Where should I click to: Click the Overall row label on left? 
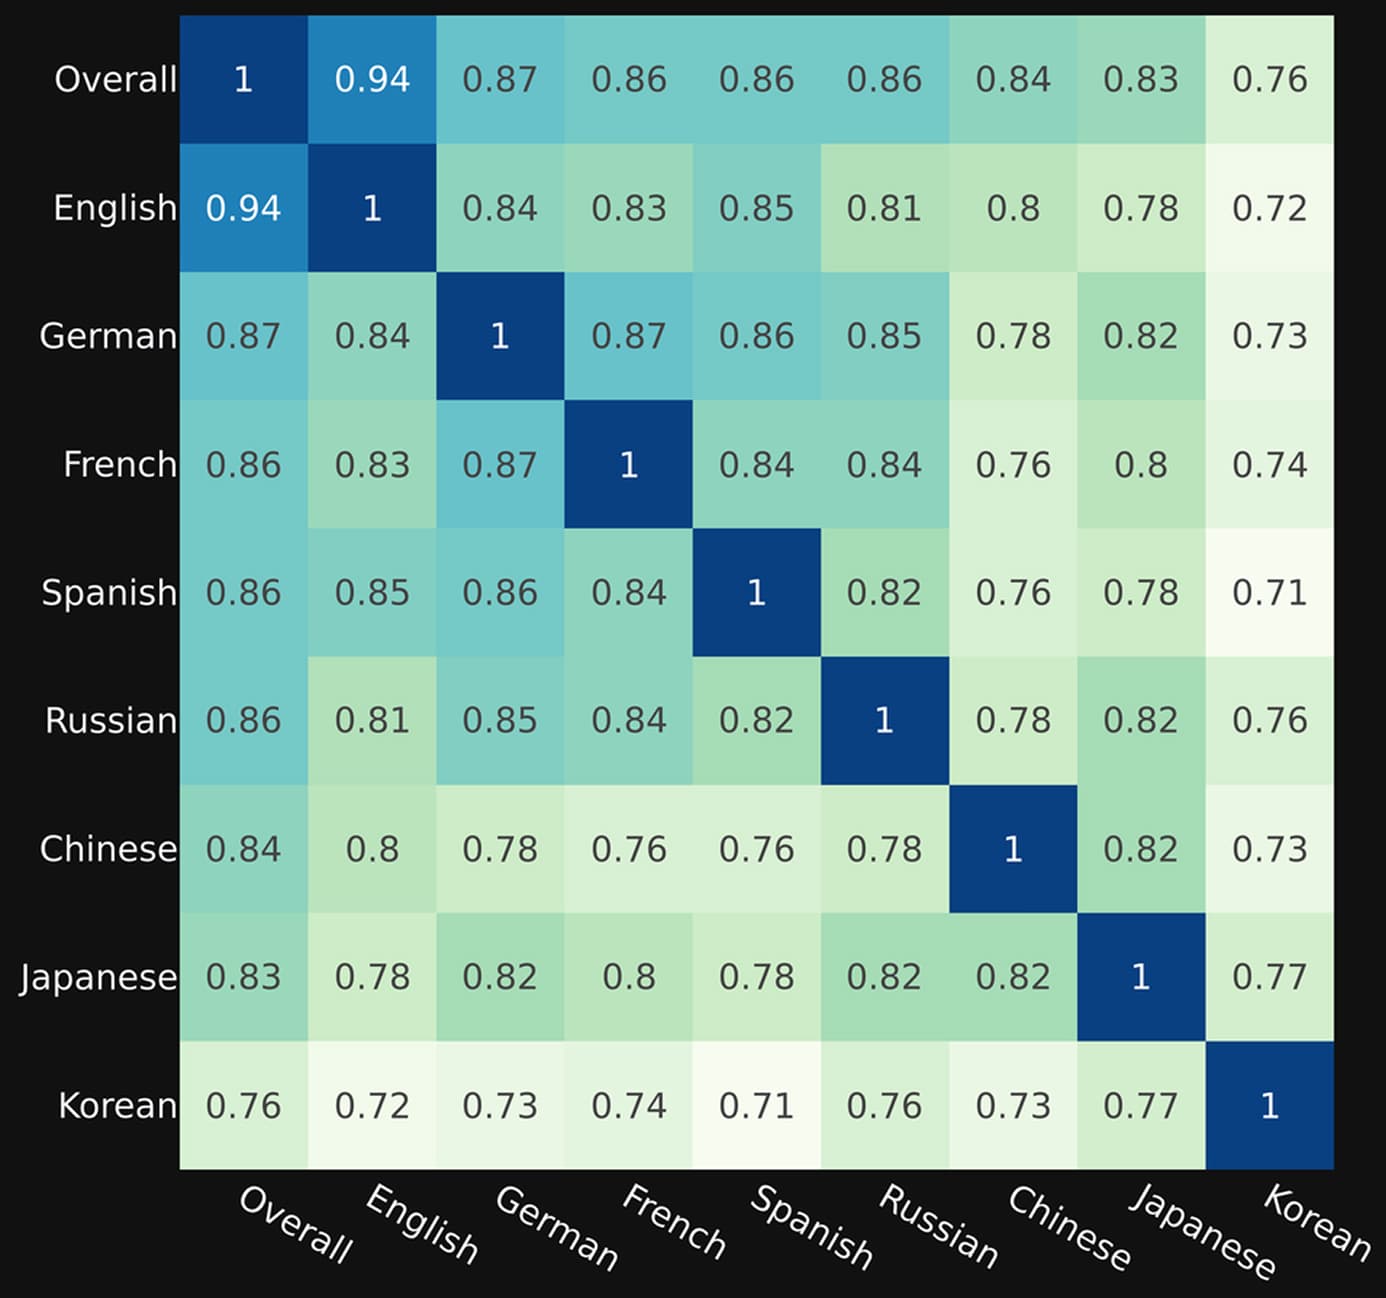click(x=115, y=79)
